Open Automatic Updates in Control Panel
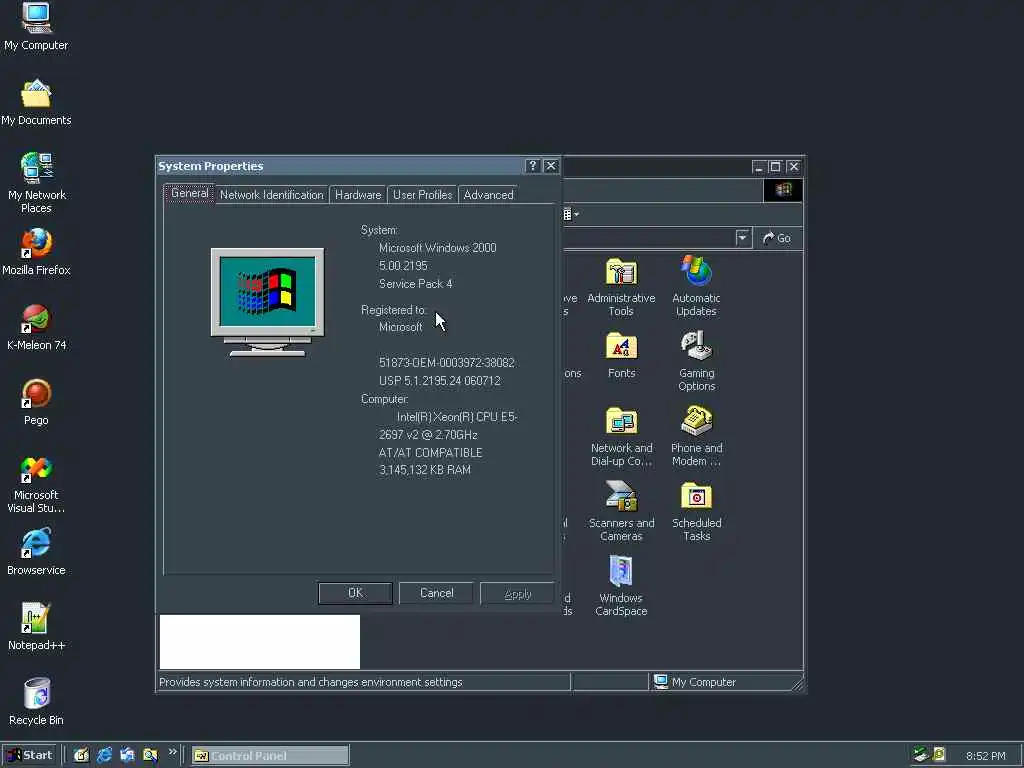The image size is (1024, 768). pyautogui.click(x=696, y=287)
